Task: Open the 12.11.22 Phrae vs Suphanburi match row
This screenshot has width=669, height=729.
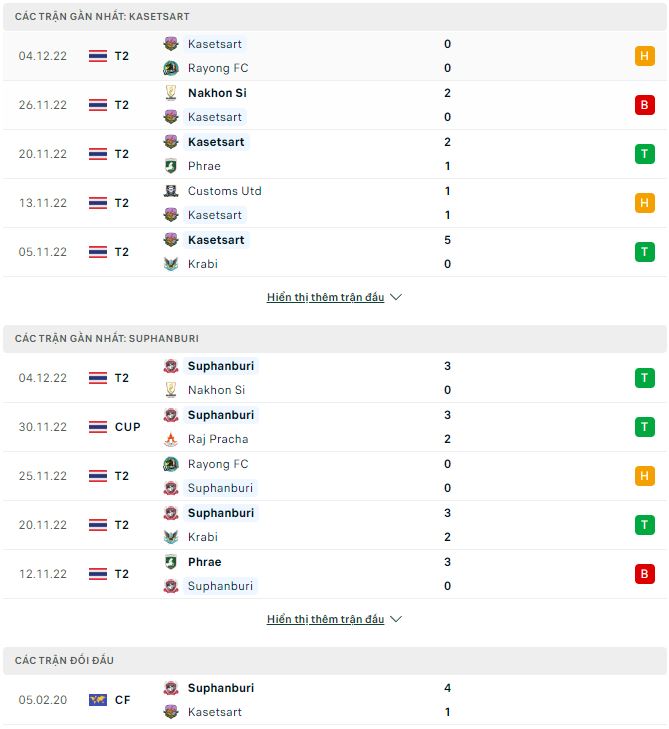Action: click(300, 574)
